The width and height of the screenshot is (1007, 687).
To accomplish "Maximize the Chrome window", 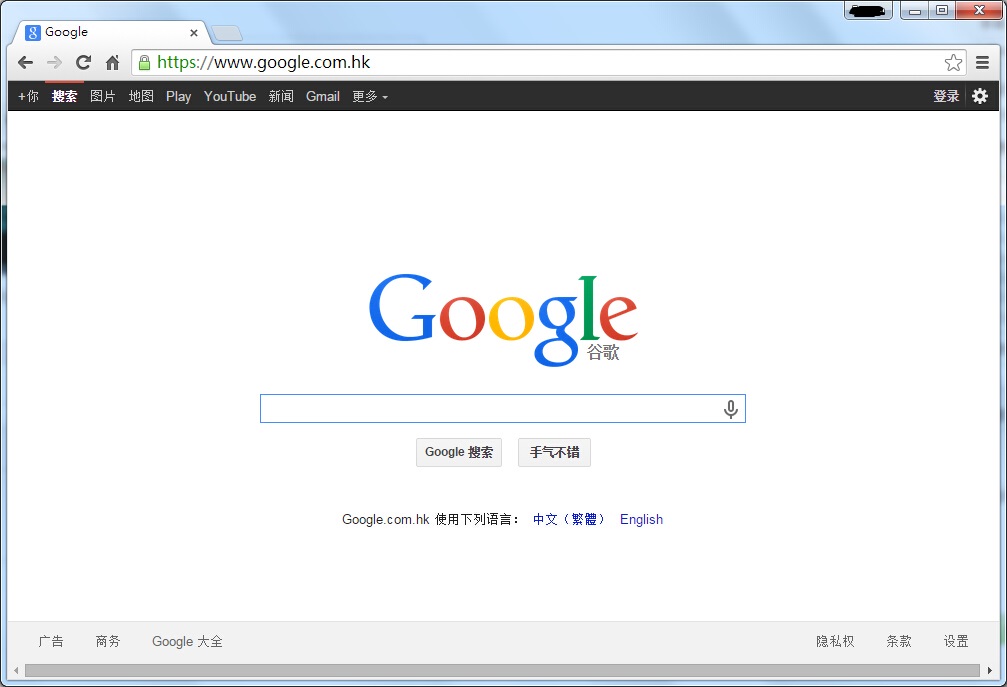I will coord(941,10).
